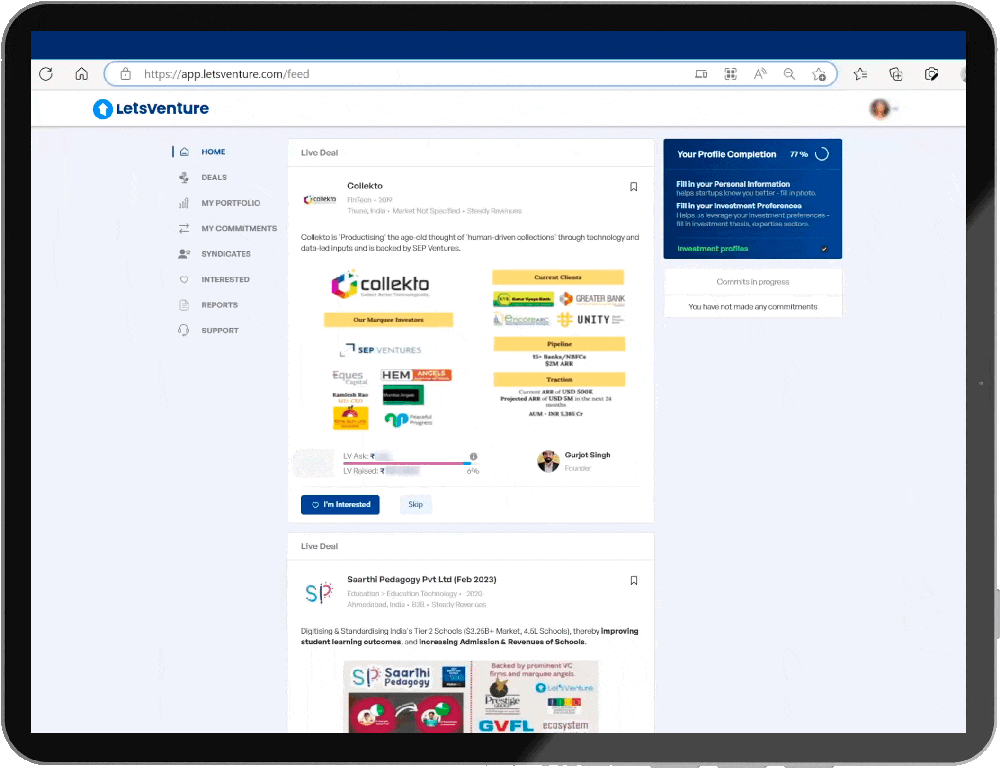Select HOME in sidebar
1000x768 pixels.
click(x=213, y=152)
